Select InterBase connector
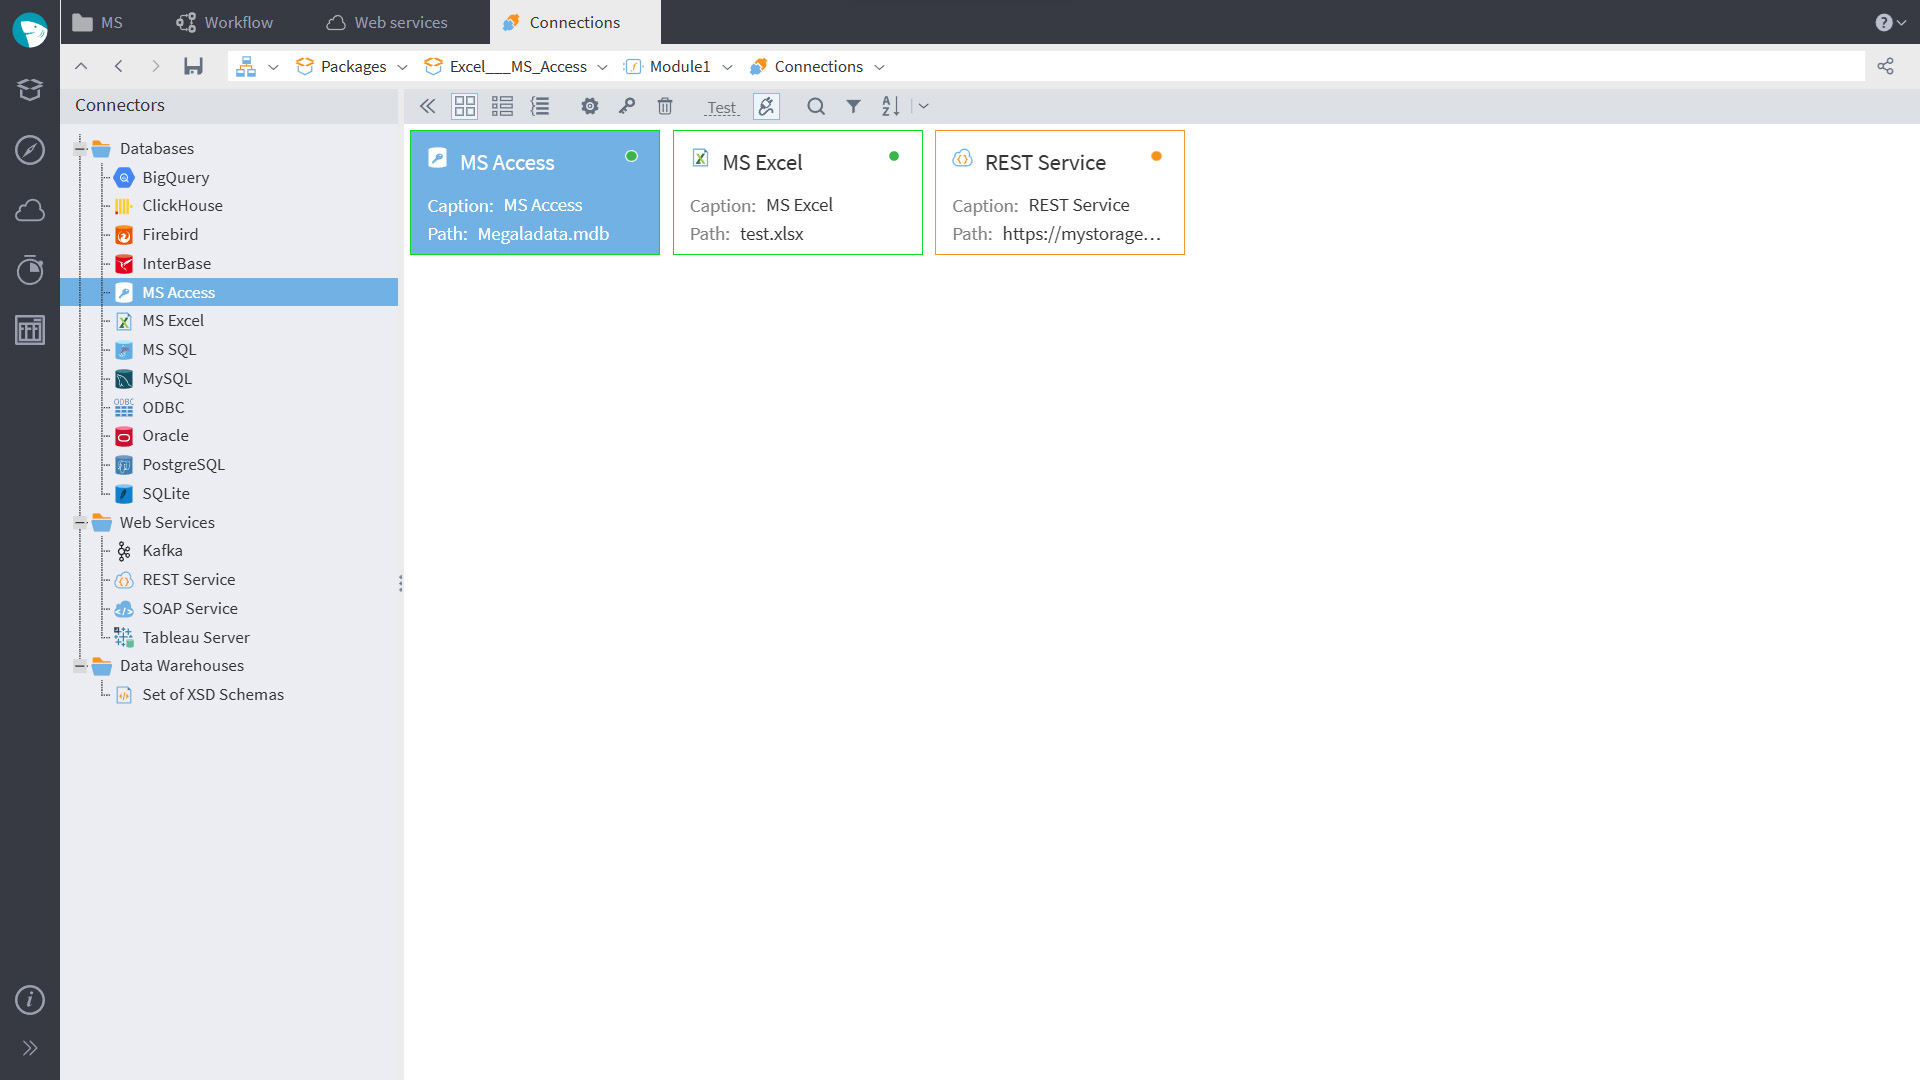1920x1080 pixels. click(176, 263)
